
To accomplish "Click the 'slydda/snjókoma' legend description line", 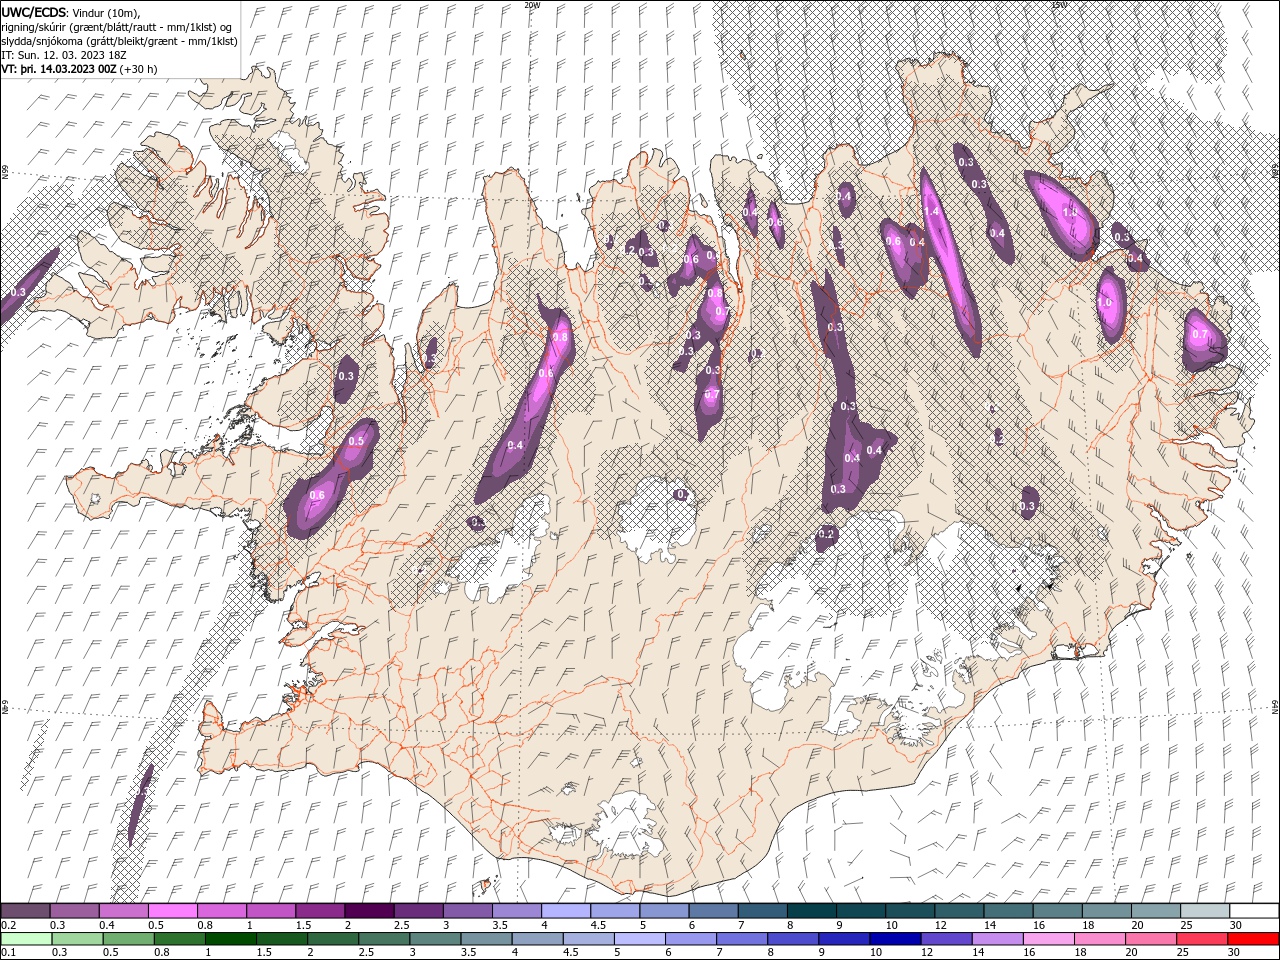I will coord(119,41).
